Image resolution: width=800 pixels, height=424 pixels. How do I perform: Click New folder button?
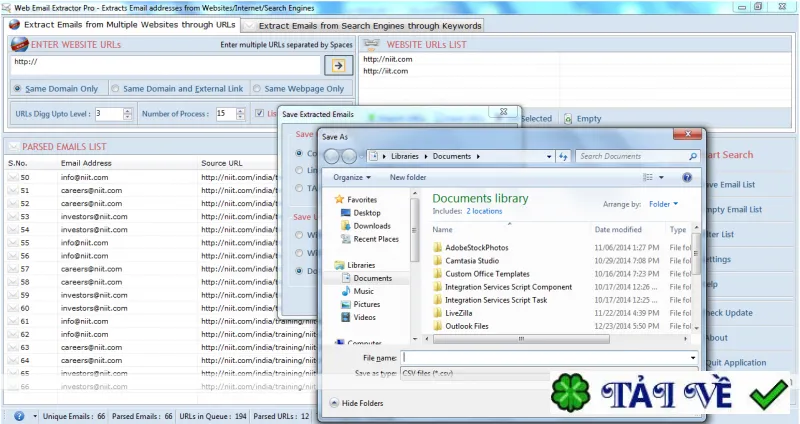pyautogui.click(x=408, y=177)
